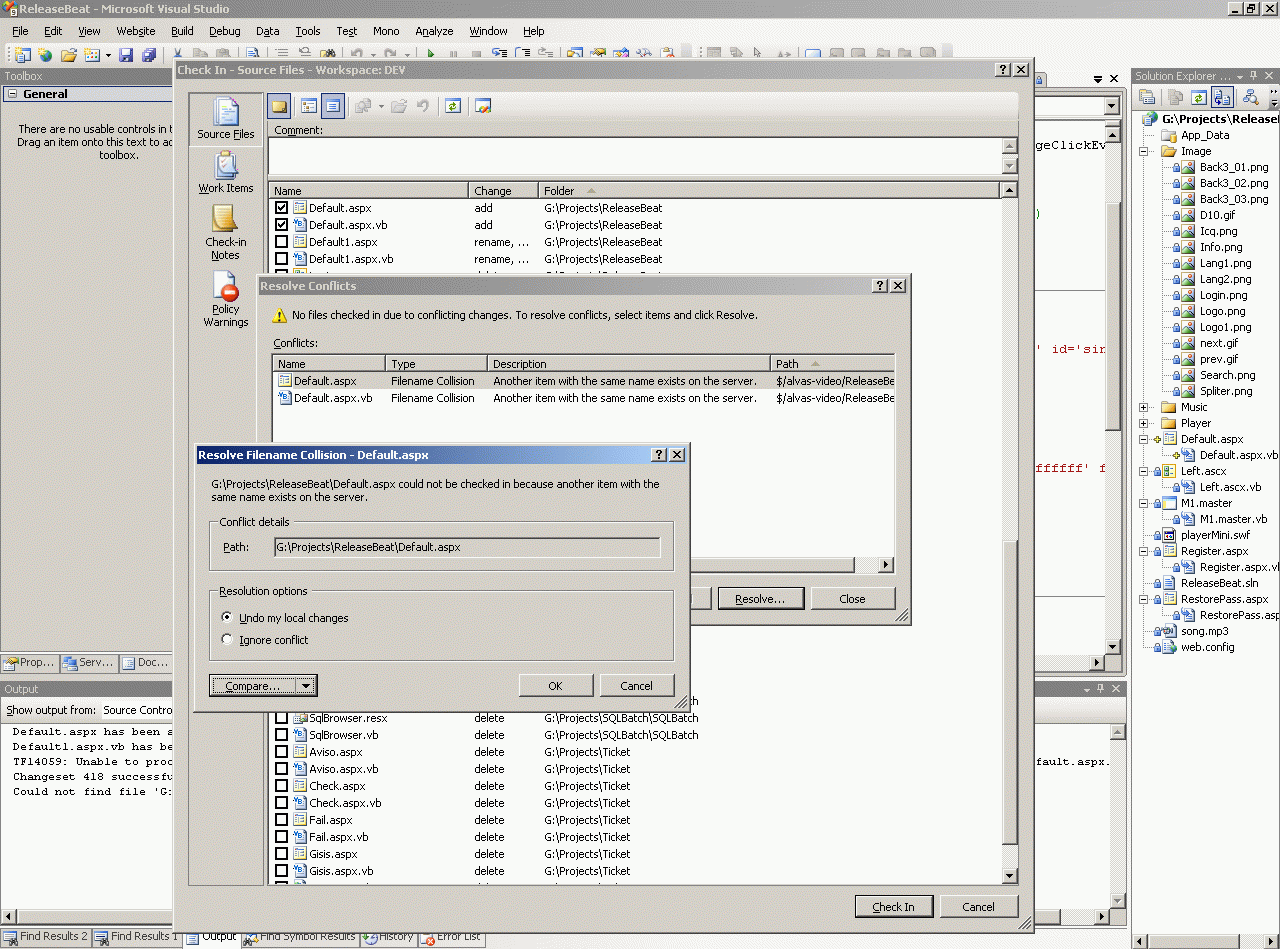Open the Build menu
Viewport: 1280px width, 949px height.
tap(182, 31)
